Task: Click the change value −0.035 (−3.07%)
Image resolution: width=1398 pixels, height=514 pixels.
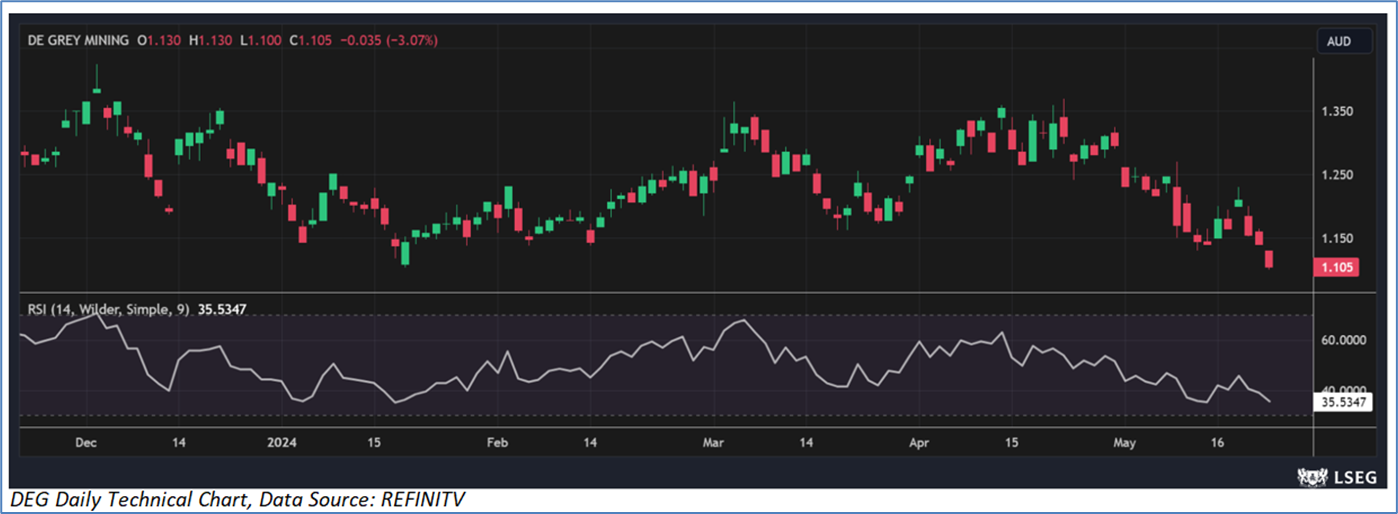Action: 390,40
